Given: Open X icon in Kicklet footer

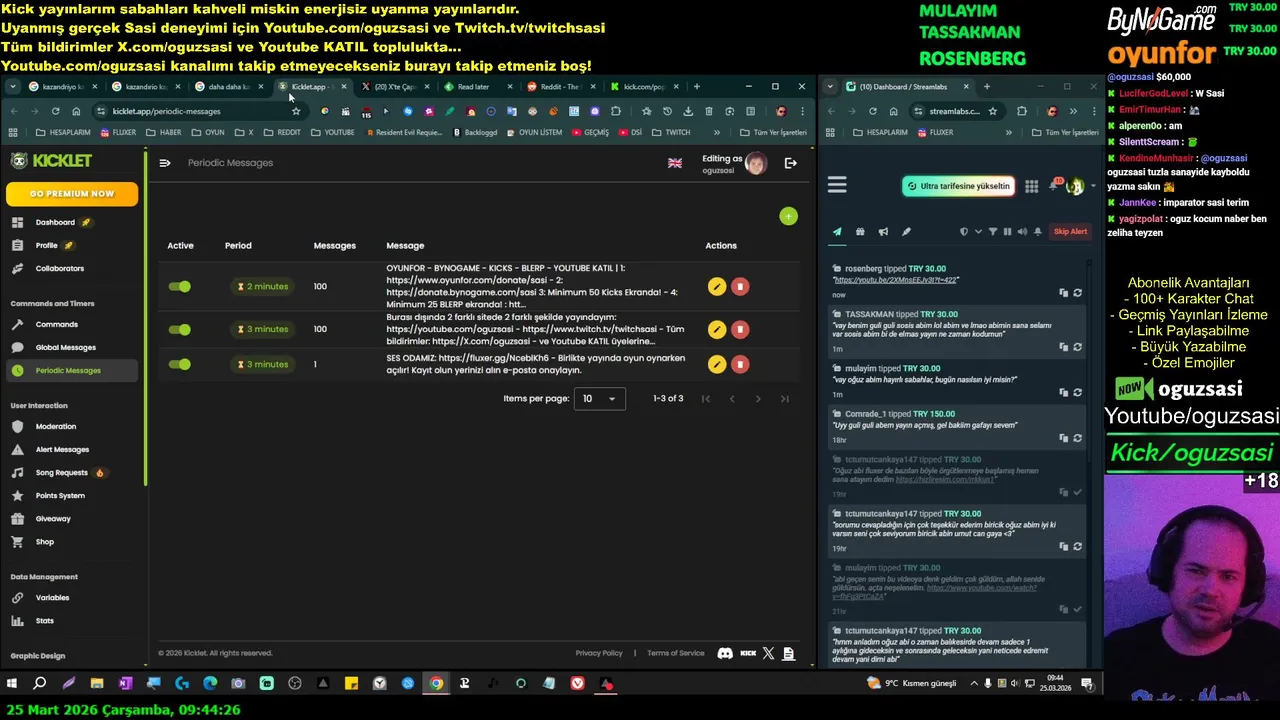Looking at the screenshot, I should coord(768,653).
